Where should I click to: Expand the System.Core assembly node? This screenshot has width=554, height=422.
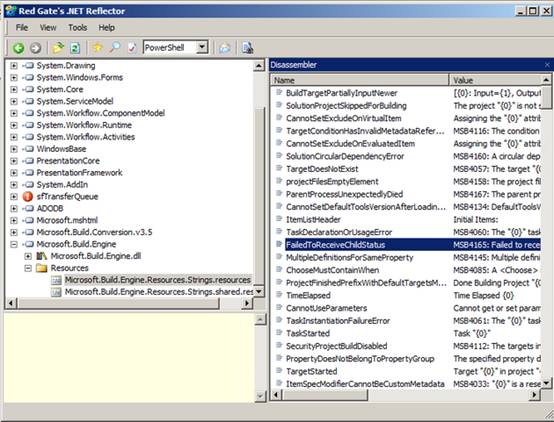[14, 89]
